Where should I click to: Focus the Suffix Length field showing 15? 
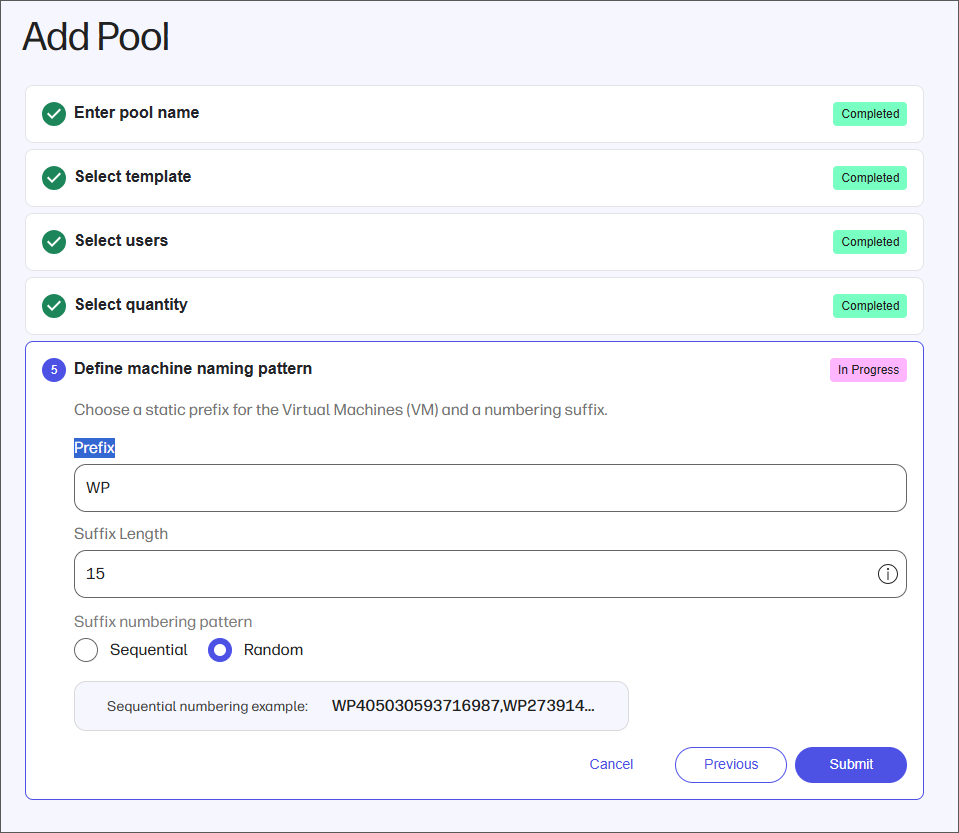[490, 574]
